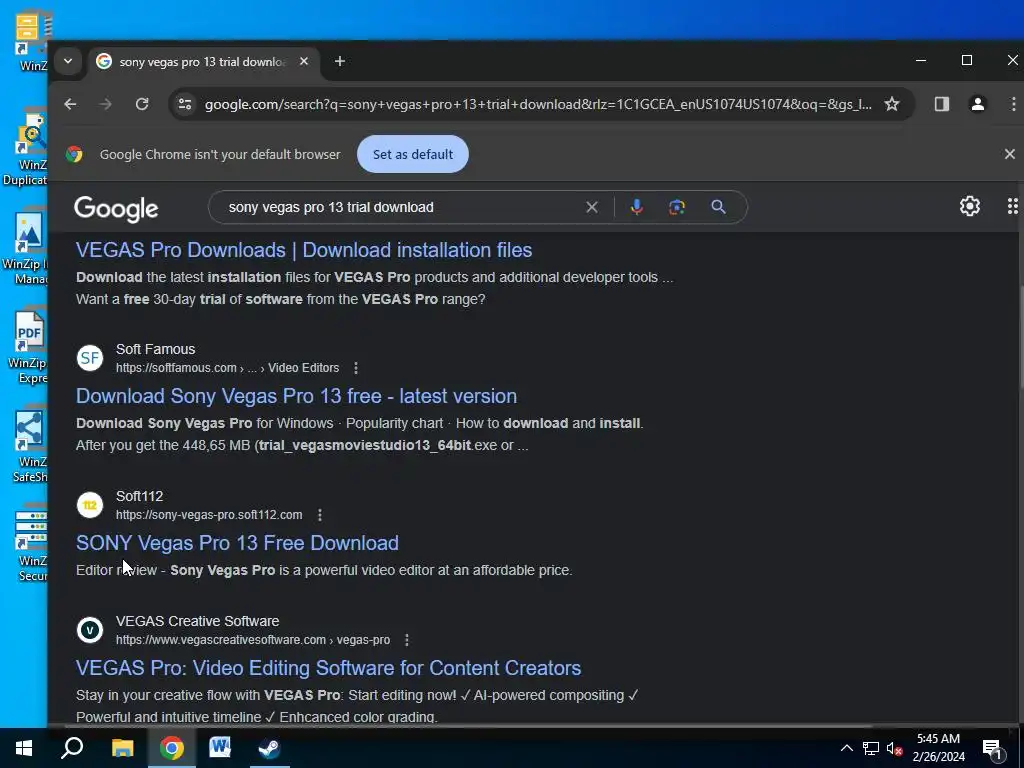Screen dimensions: 1024x768
Task: Open network status tray icon
Action: click(870, 748)
